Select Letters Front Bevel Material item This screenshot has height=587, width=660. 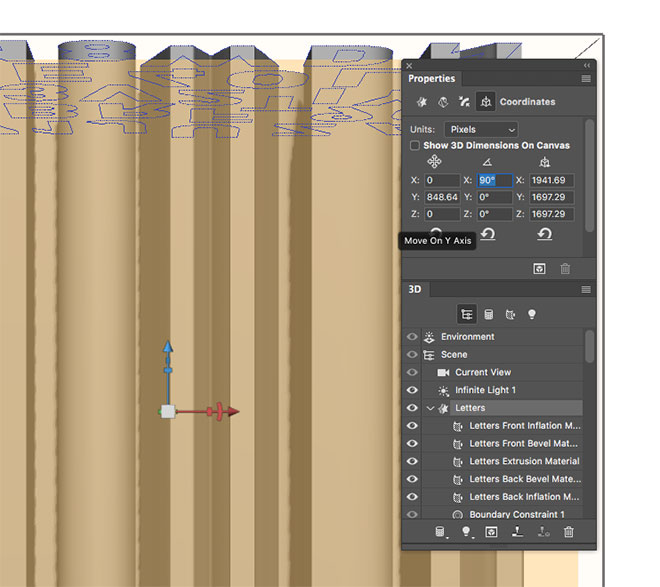(x=523, y=444)
